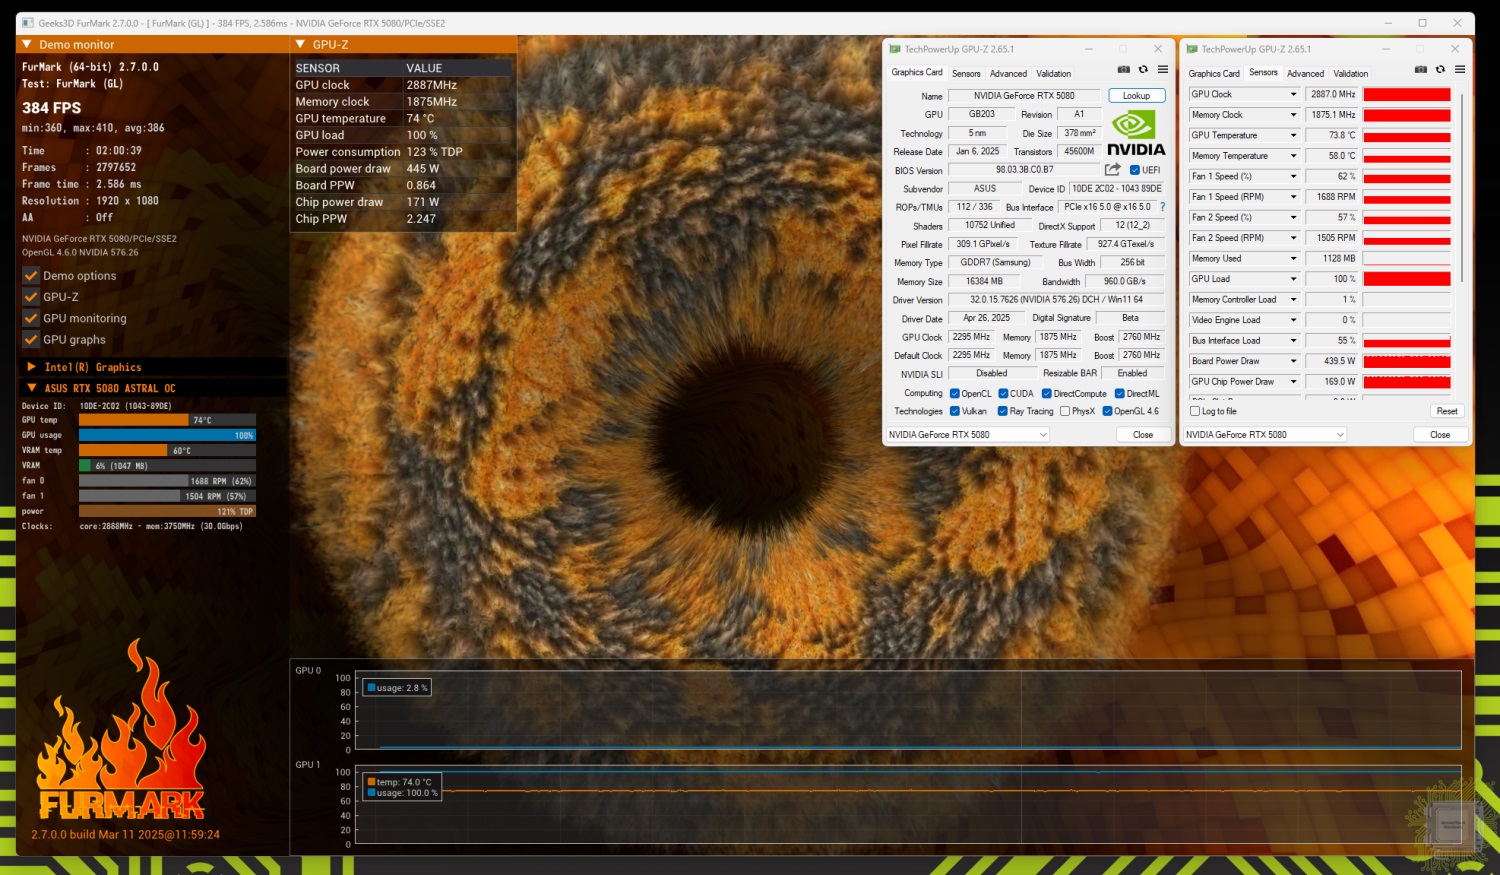Image resolution: width=1500 pixels, height=875 pixels.
Task: Click Driver Version field value
Action: tap(1056, 300)
